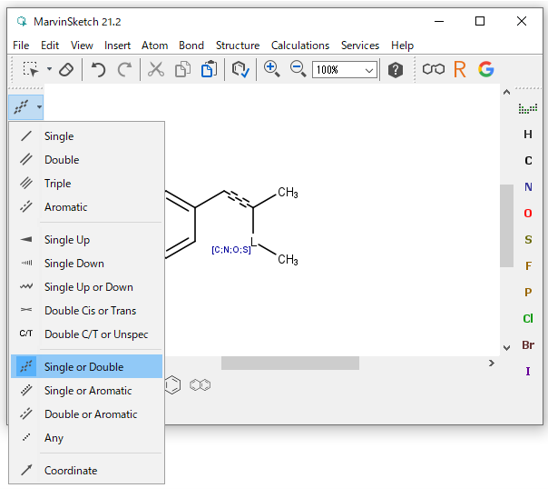Select Single Up or Down bond
548x489 pixels.
coord(87,287)
